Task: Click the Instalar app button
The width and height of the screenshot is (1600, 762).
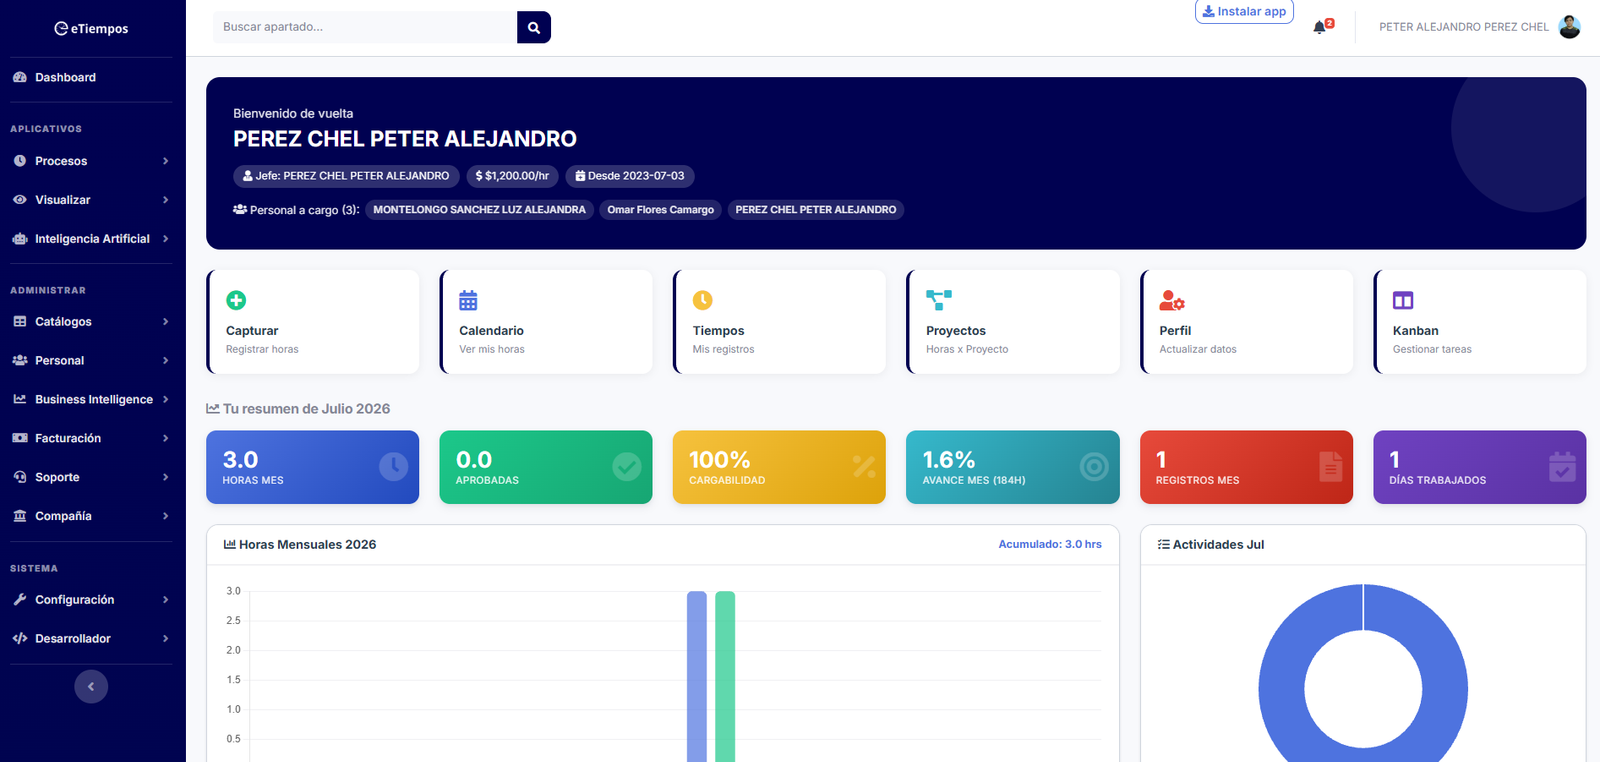Action: click(1244, 11)
